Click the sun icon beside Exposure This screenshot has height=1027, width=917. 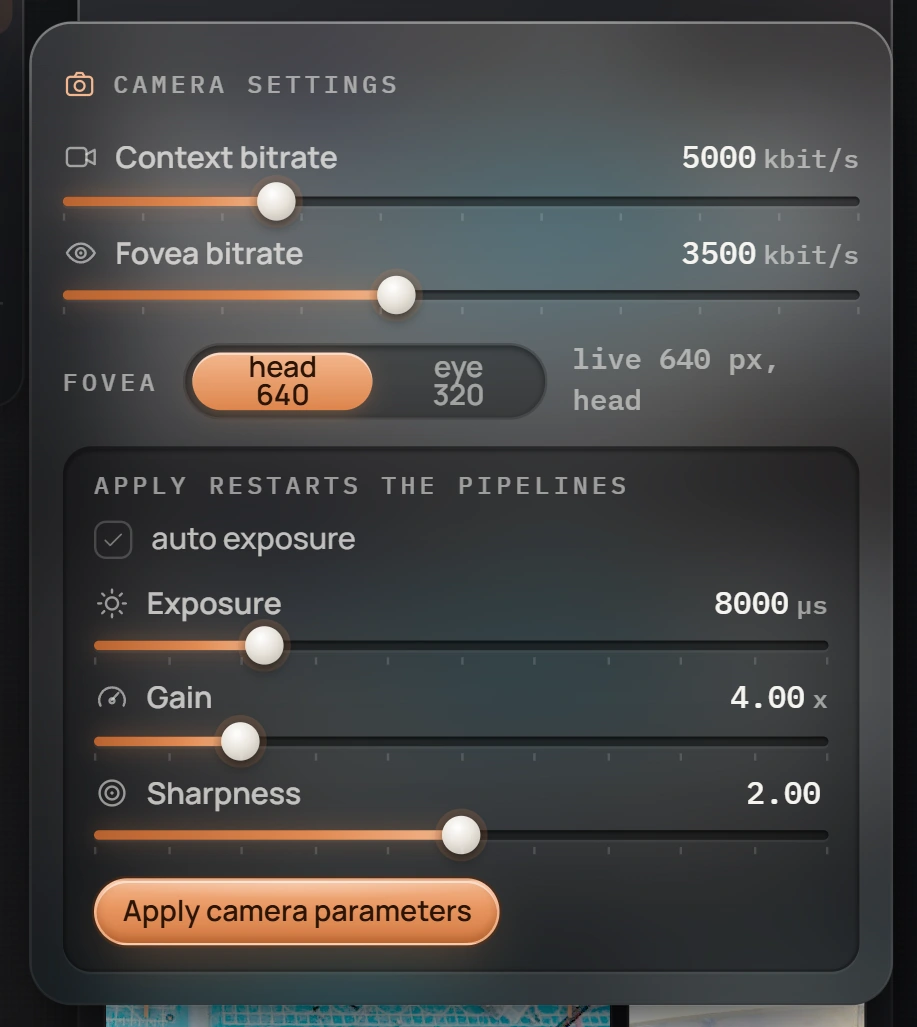pos(112,603)
